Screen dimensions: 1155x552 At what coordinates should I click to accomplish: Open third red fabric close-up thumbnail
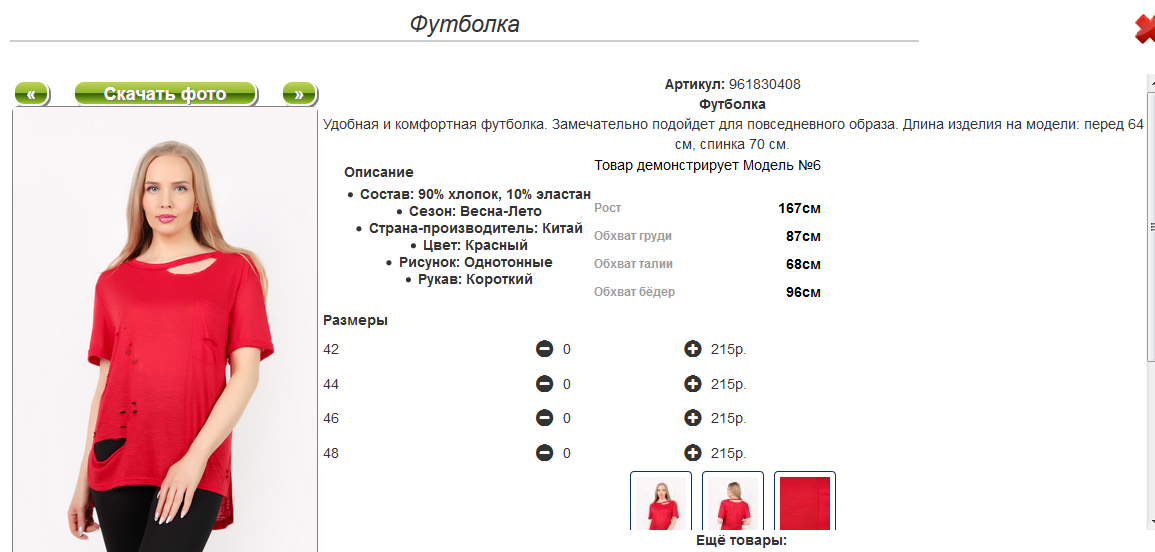point(805,501)
